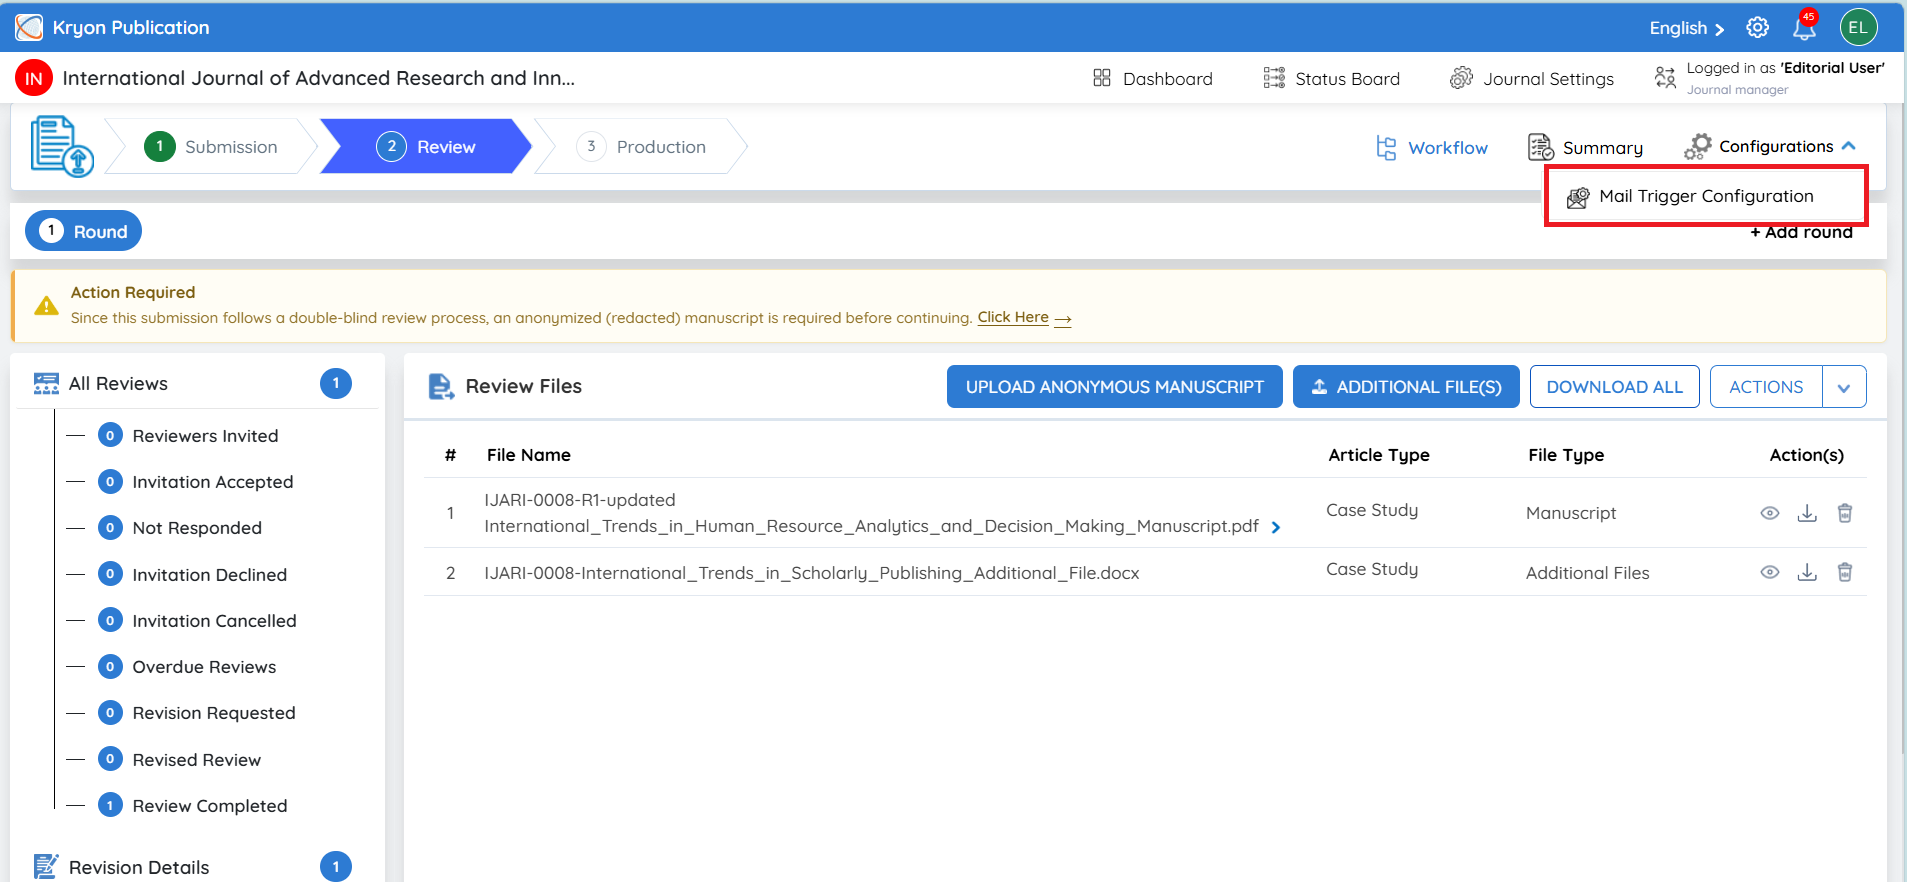Open the Workflow view

[x=1432, y=147]
